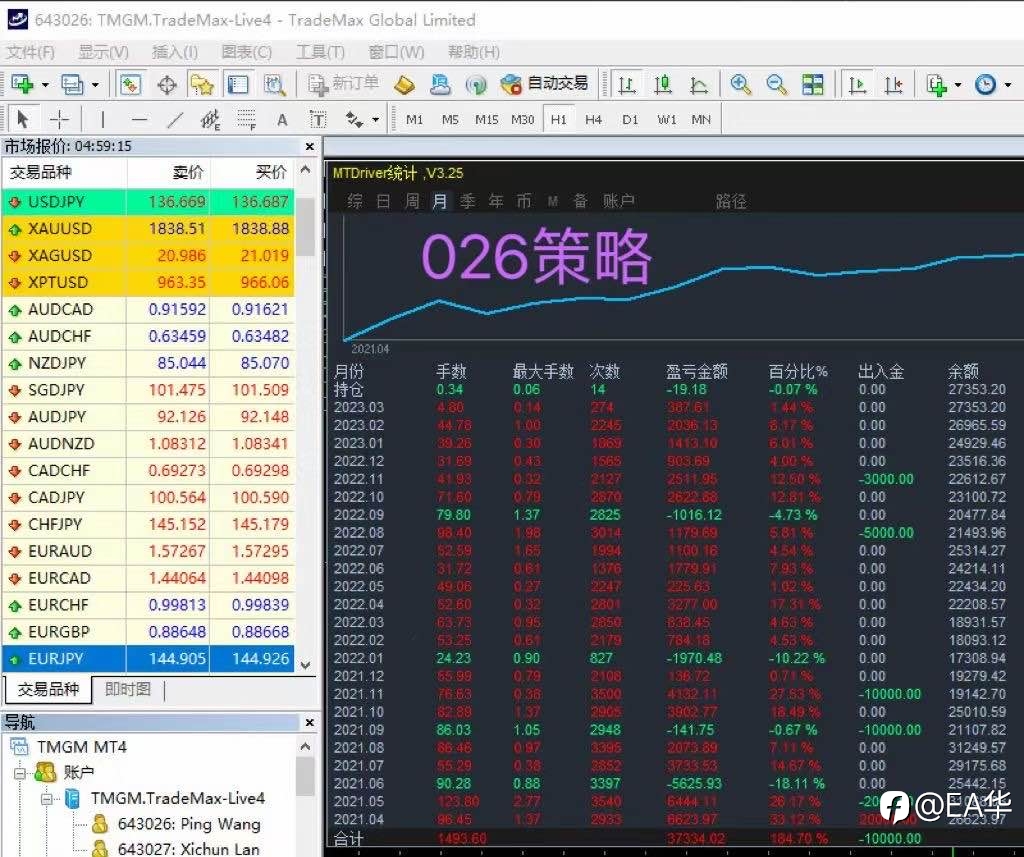
Task: Open the 工具(T) menu
Action: click(x=320, y=52)
